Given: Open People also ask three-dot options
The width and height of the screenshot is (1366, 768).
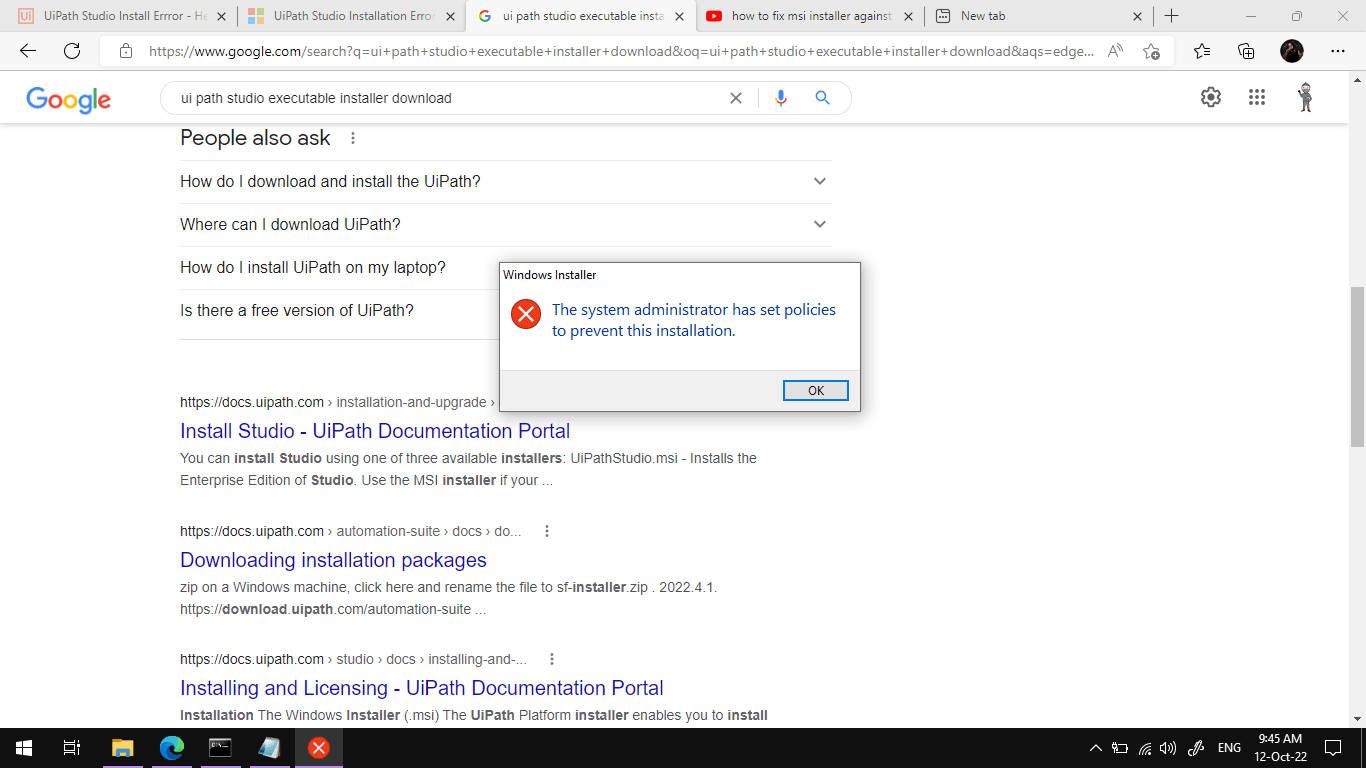Looking at the screenshot, I should tap(353, 138).
